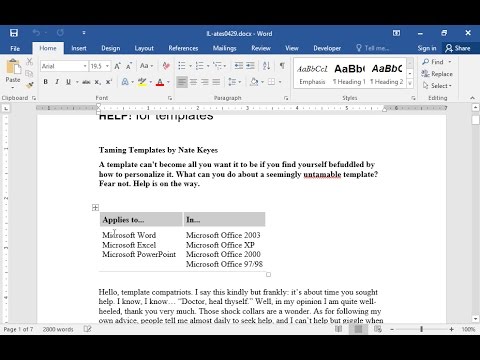
Task: Switch to the View tab
Action: 292,48
